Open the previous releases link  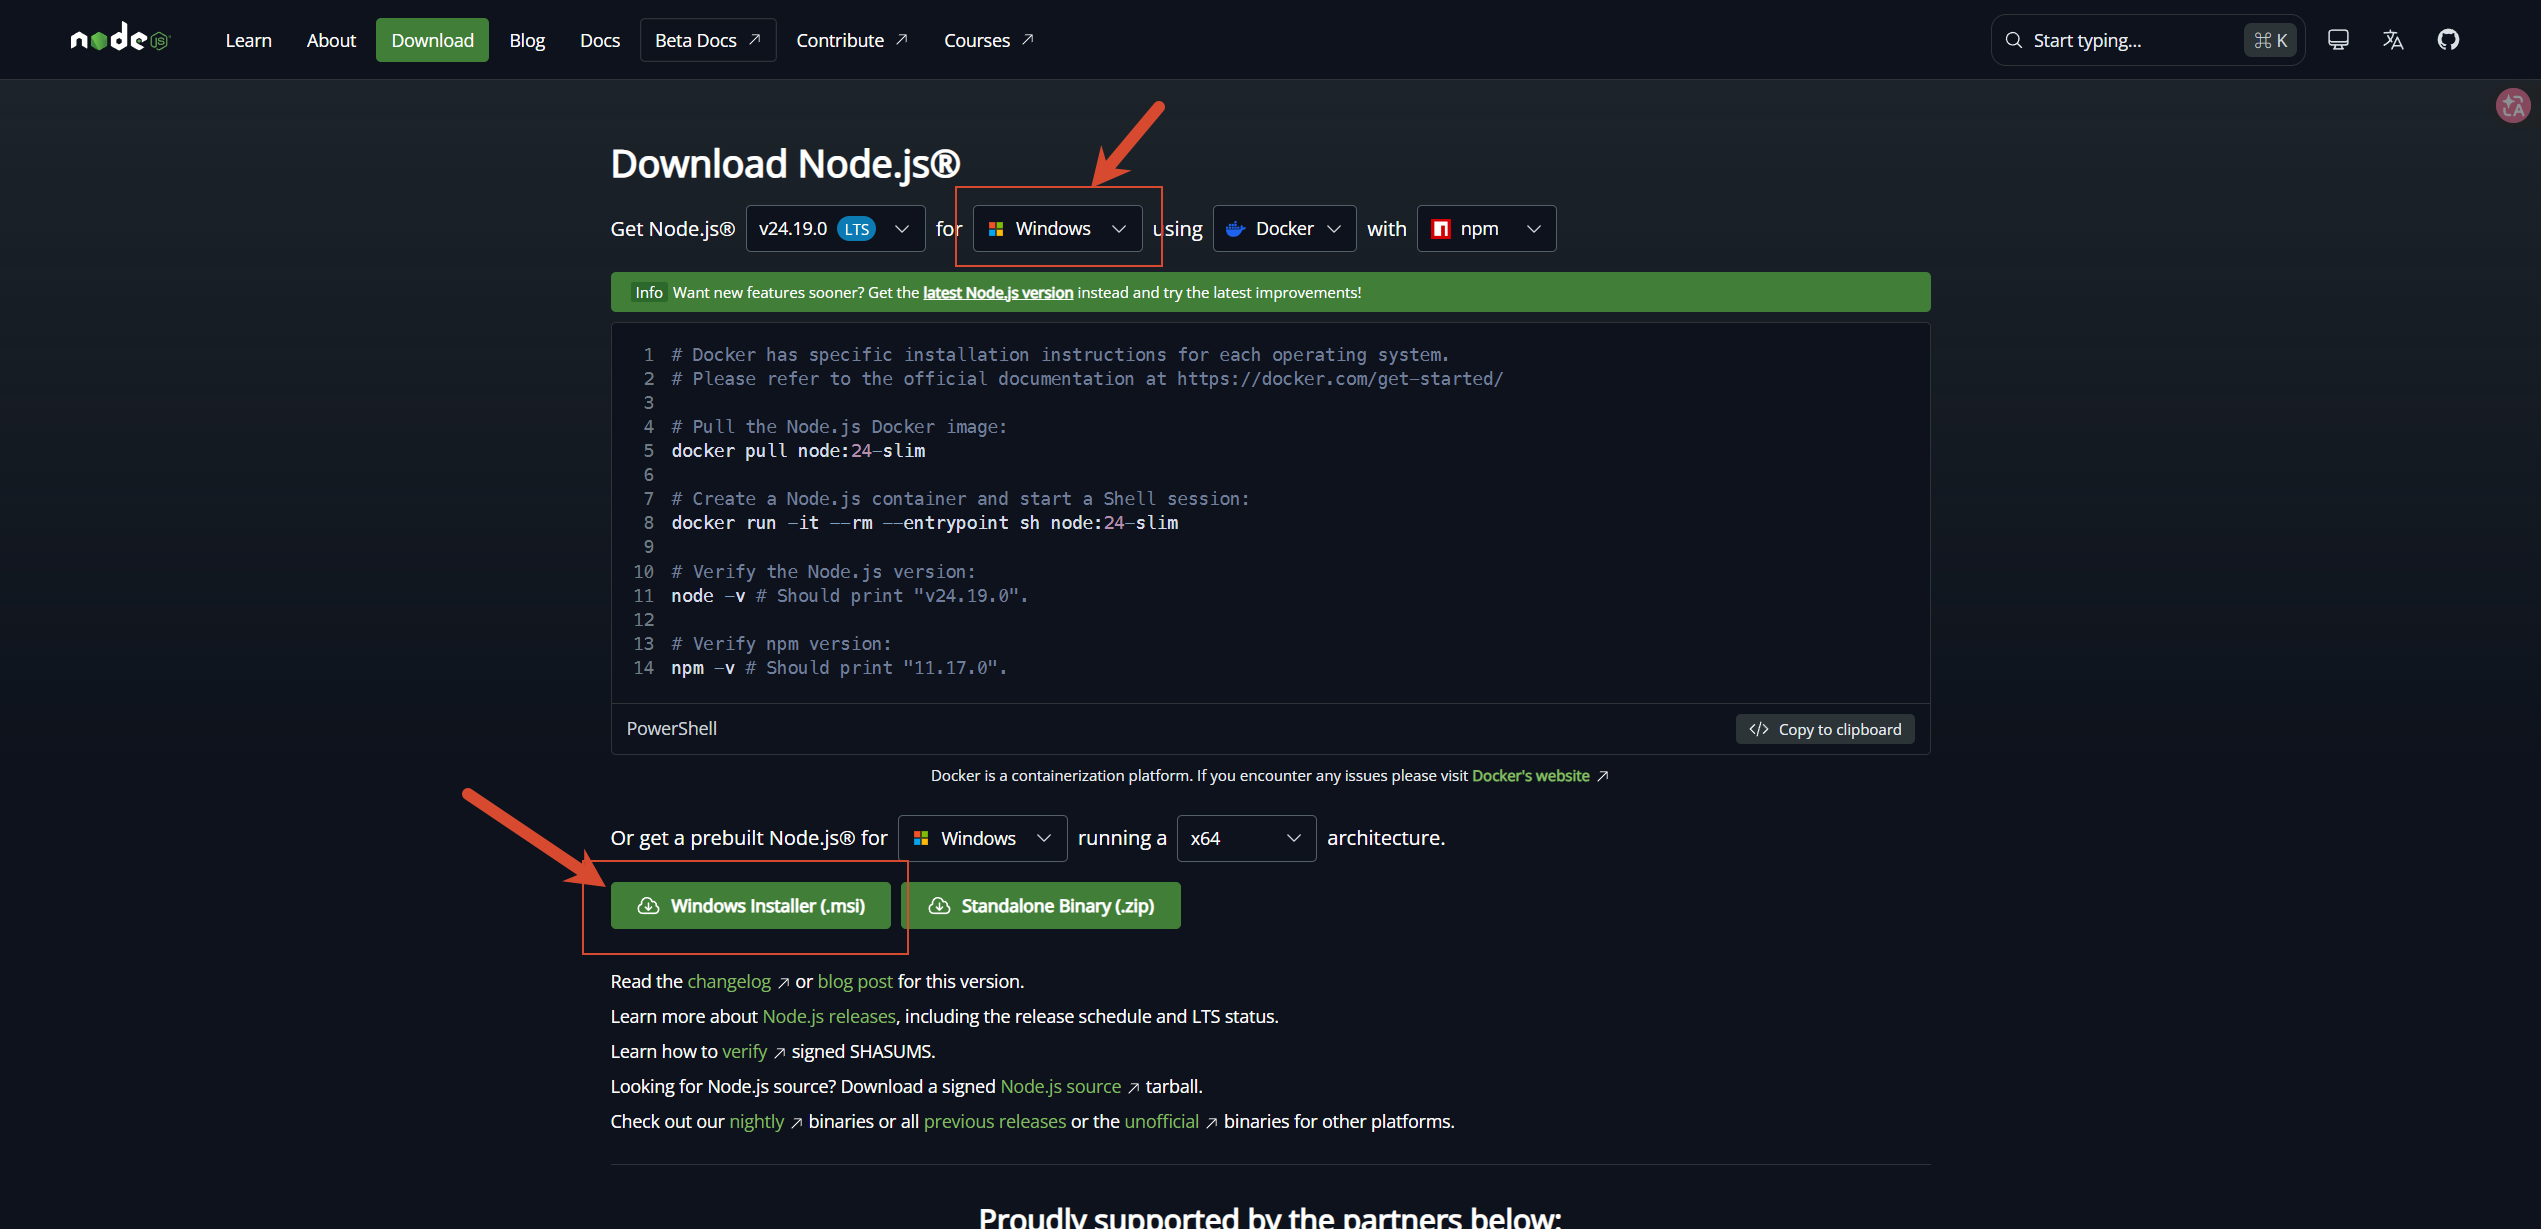[x=994, y=1122]
